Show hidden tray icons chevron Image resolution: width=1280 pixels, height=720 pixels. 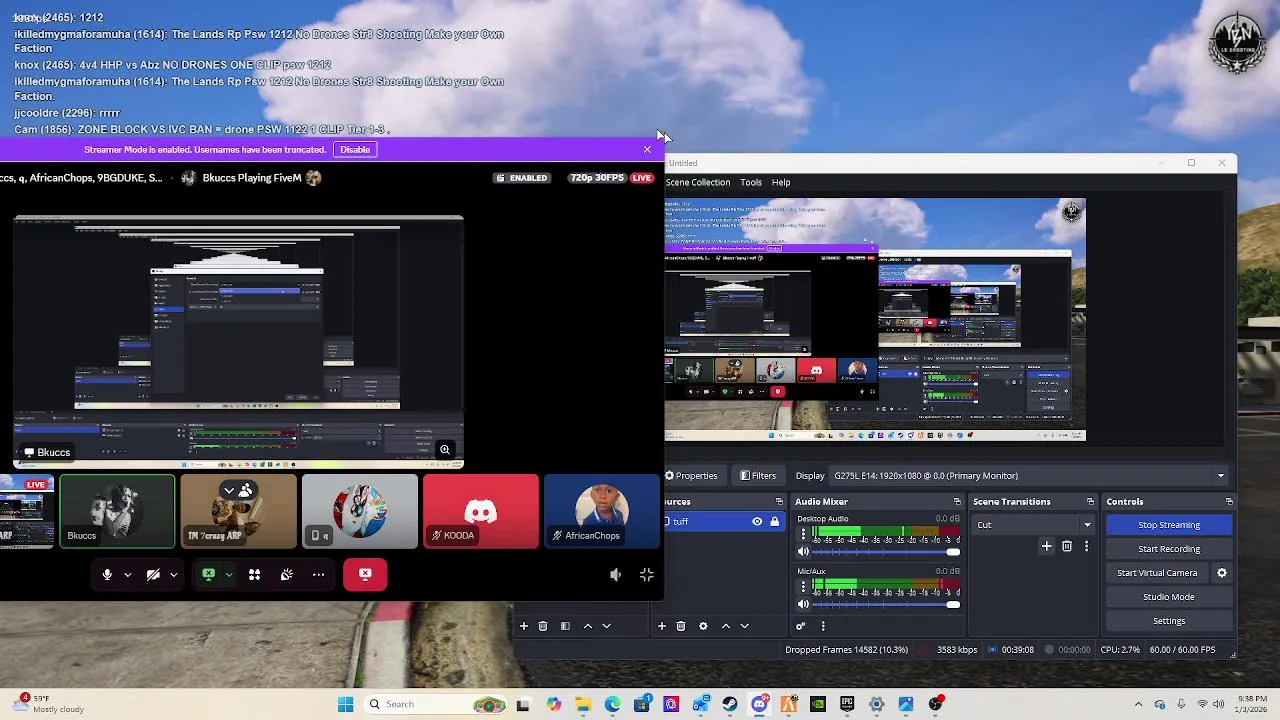[x=1137, y=704]
